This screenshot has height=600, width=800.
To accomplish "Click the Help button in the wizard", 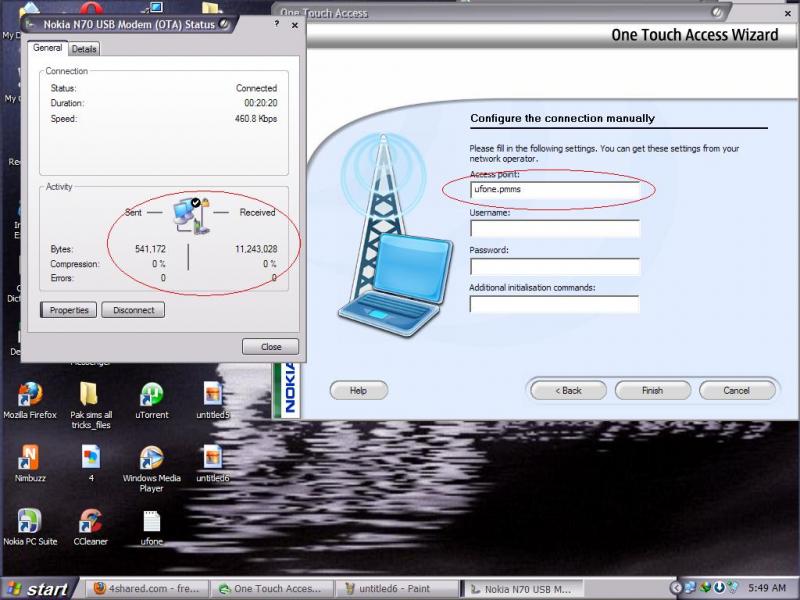I will 359,390.
